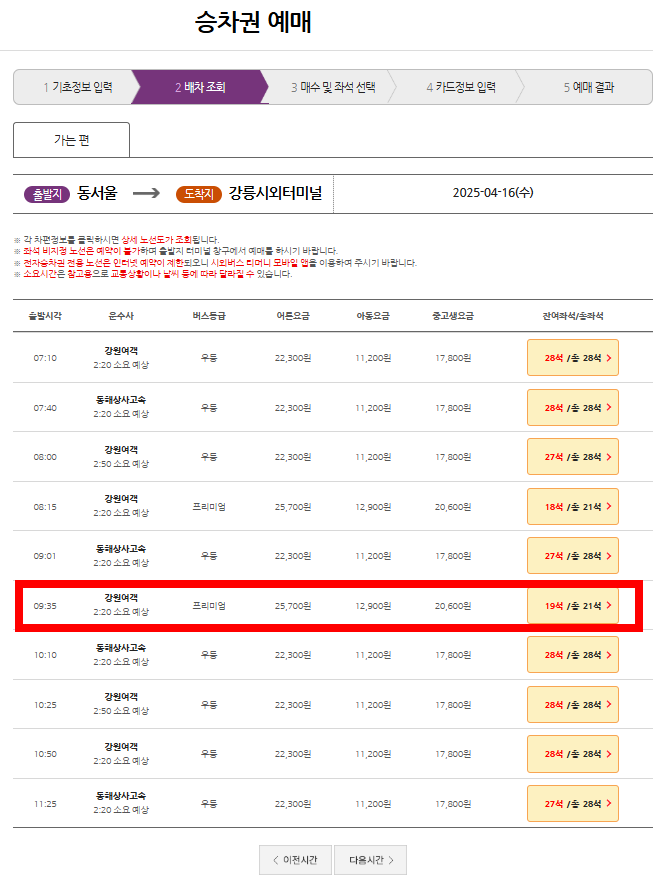This screenshot has height=882, width=660.
Task: Select the 07:10 bus 28석 seat button
Action: [x=573, y=358]
